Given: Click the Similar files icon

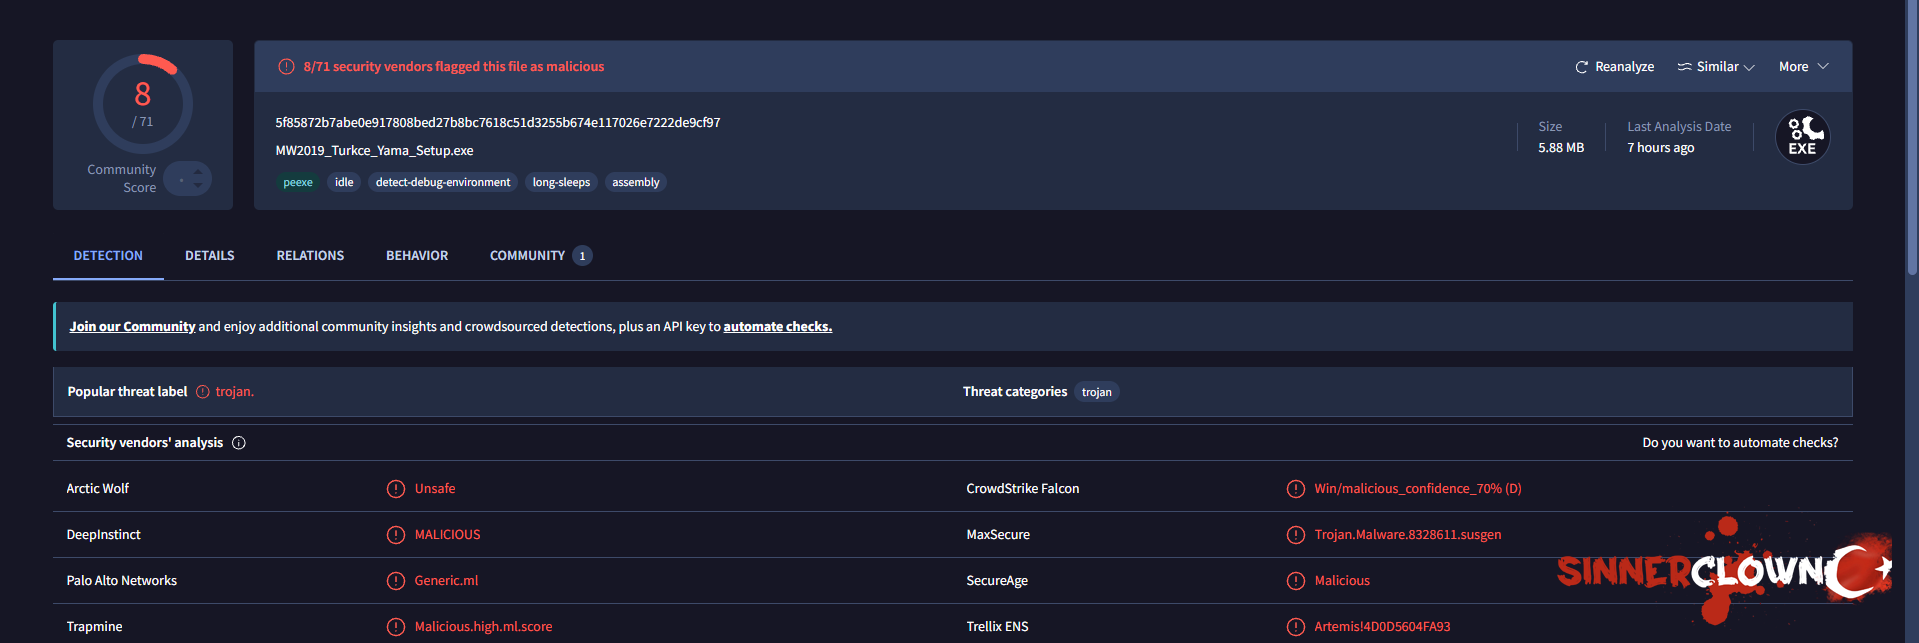Looking at the screenshot, I should [x=1684, y=67].
